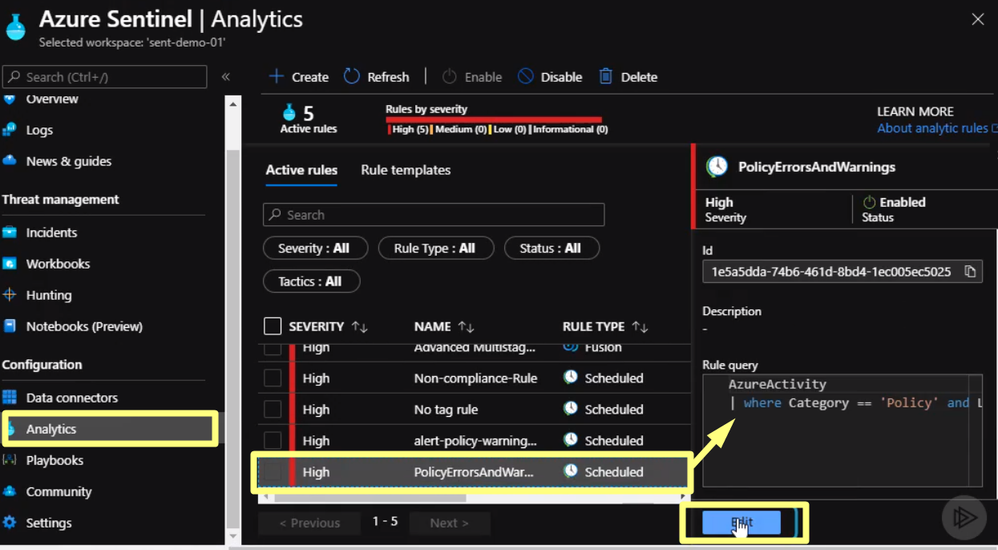
Task: Click the sidebar scroll up arrow
Action: click(x=233, y=104)
